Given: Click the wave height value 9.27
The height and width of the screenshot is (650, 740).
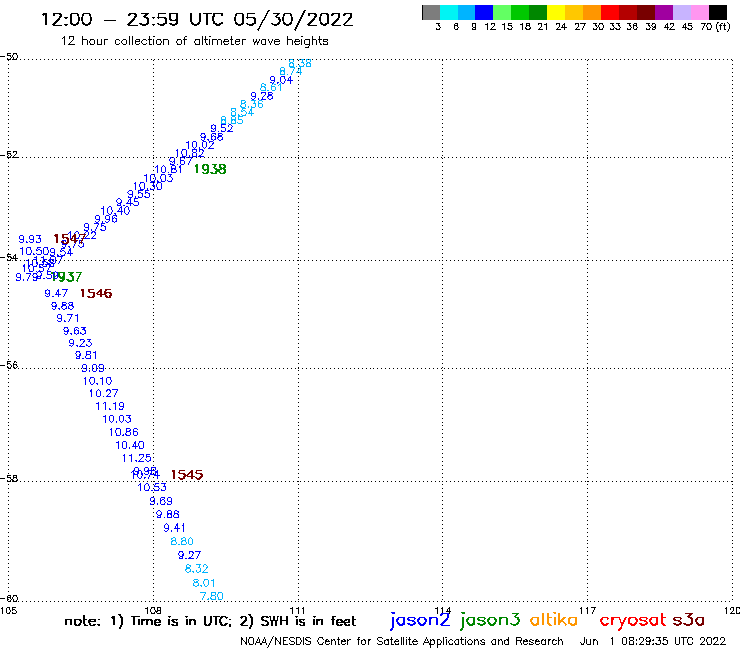Looking at the screenshot, I should 189,556.
